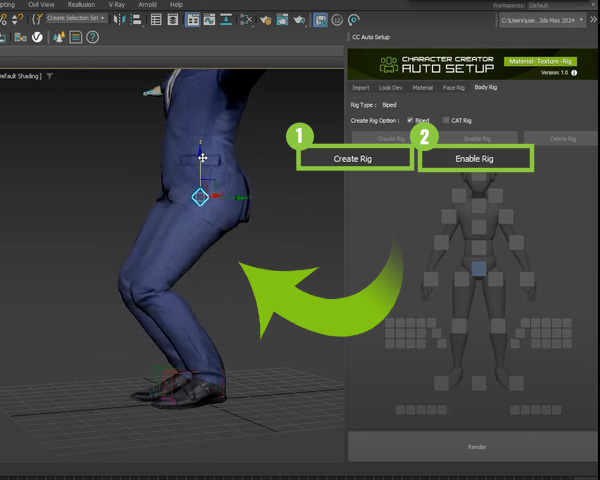Viewport: 600px width, 480px height.
Task: Open the project path dropdown arrow
Action: click(581, 20)
